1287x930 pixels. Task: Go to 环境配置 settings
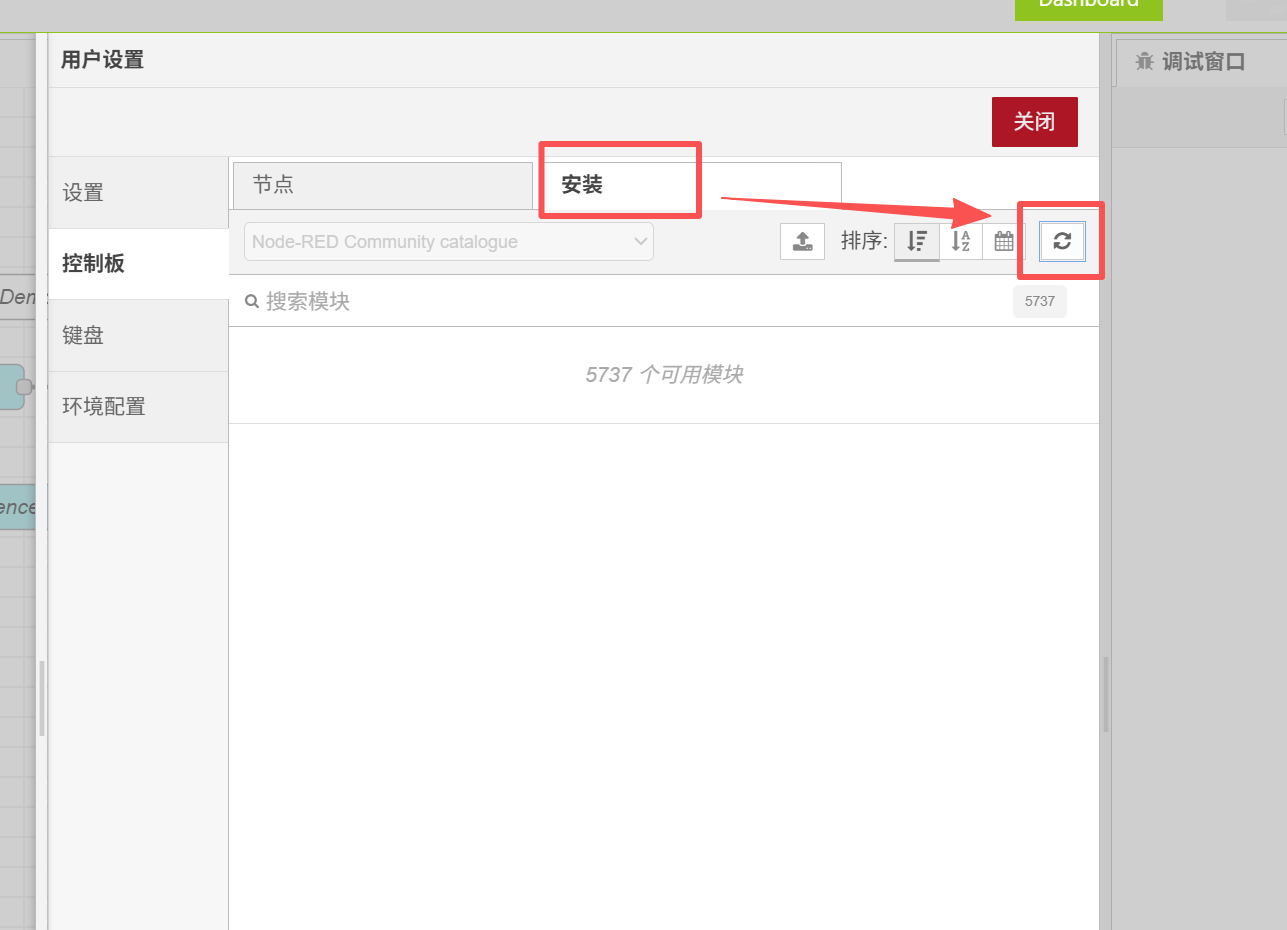pos(138,407)
